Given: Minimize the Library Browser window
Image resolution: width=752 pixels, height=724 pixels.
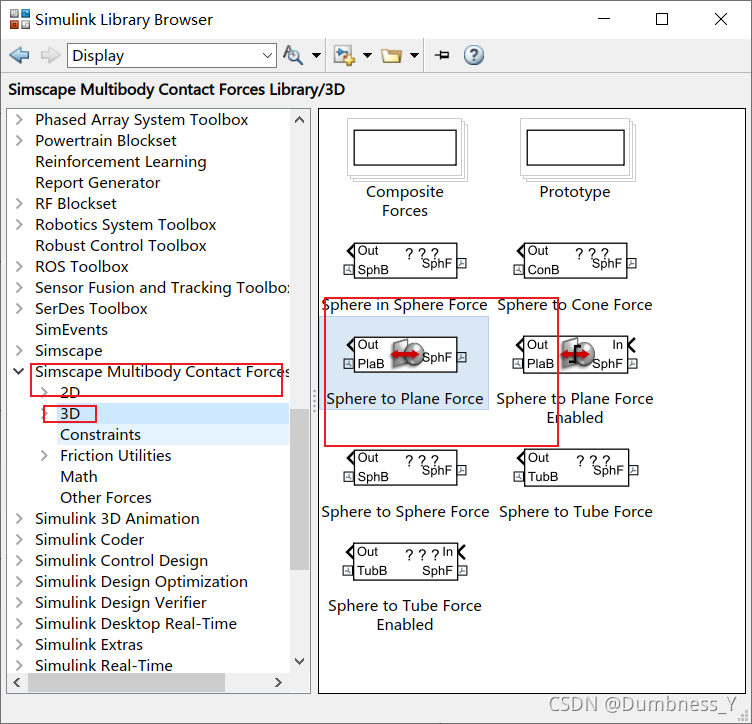Looking at the screenshot, I should 604,19.
